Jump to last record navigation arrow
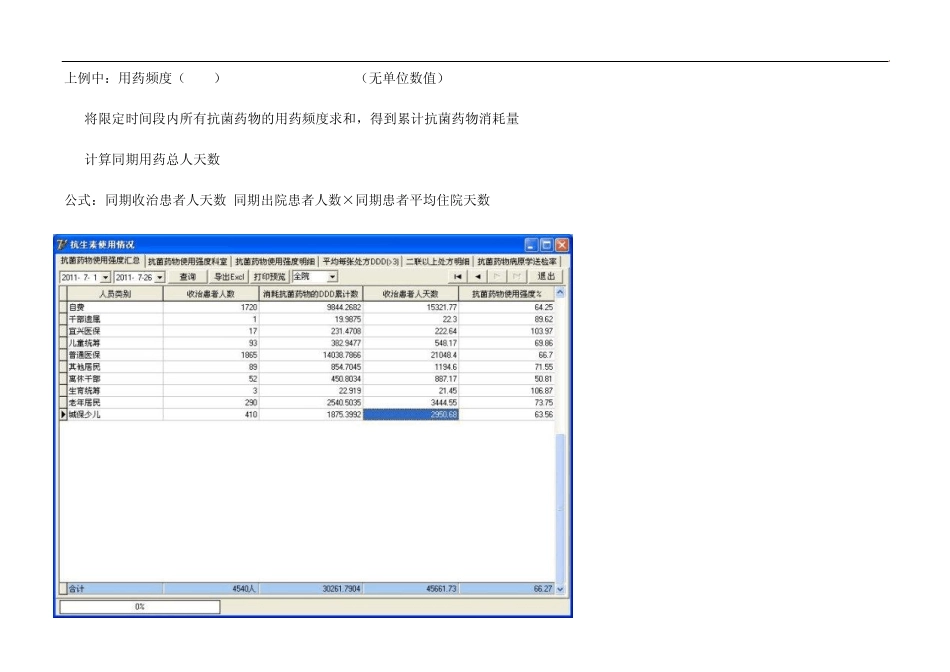This screenshot has width=950, height=672. (516, 277)
